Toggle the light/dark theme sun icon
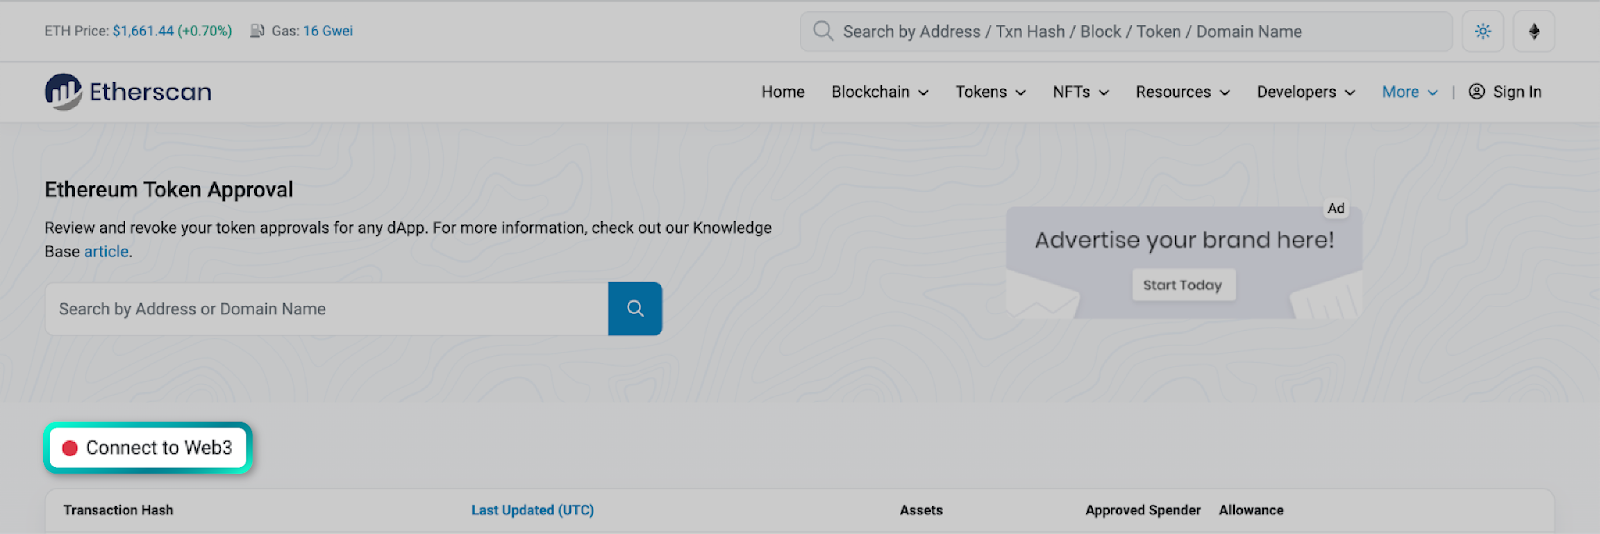Image resolution: width=1600 pixels, height=534 pixels. click(x=1483, y=31)
